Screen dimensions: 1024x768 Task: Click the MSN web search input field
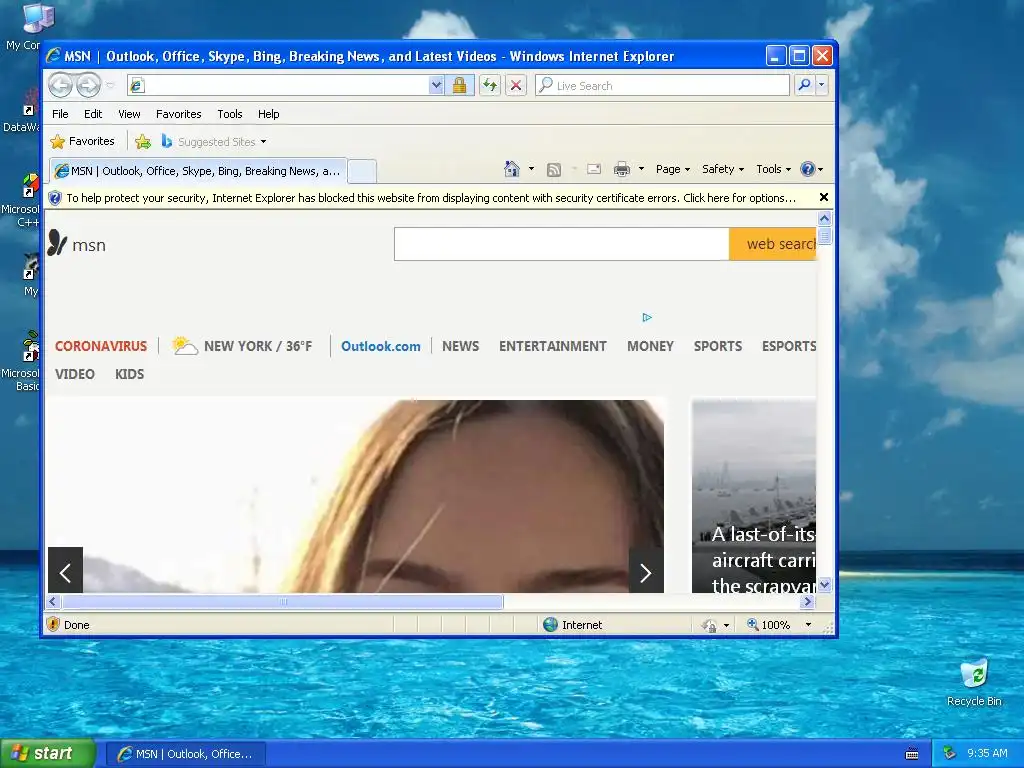562,244
